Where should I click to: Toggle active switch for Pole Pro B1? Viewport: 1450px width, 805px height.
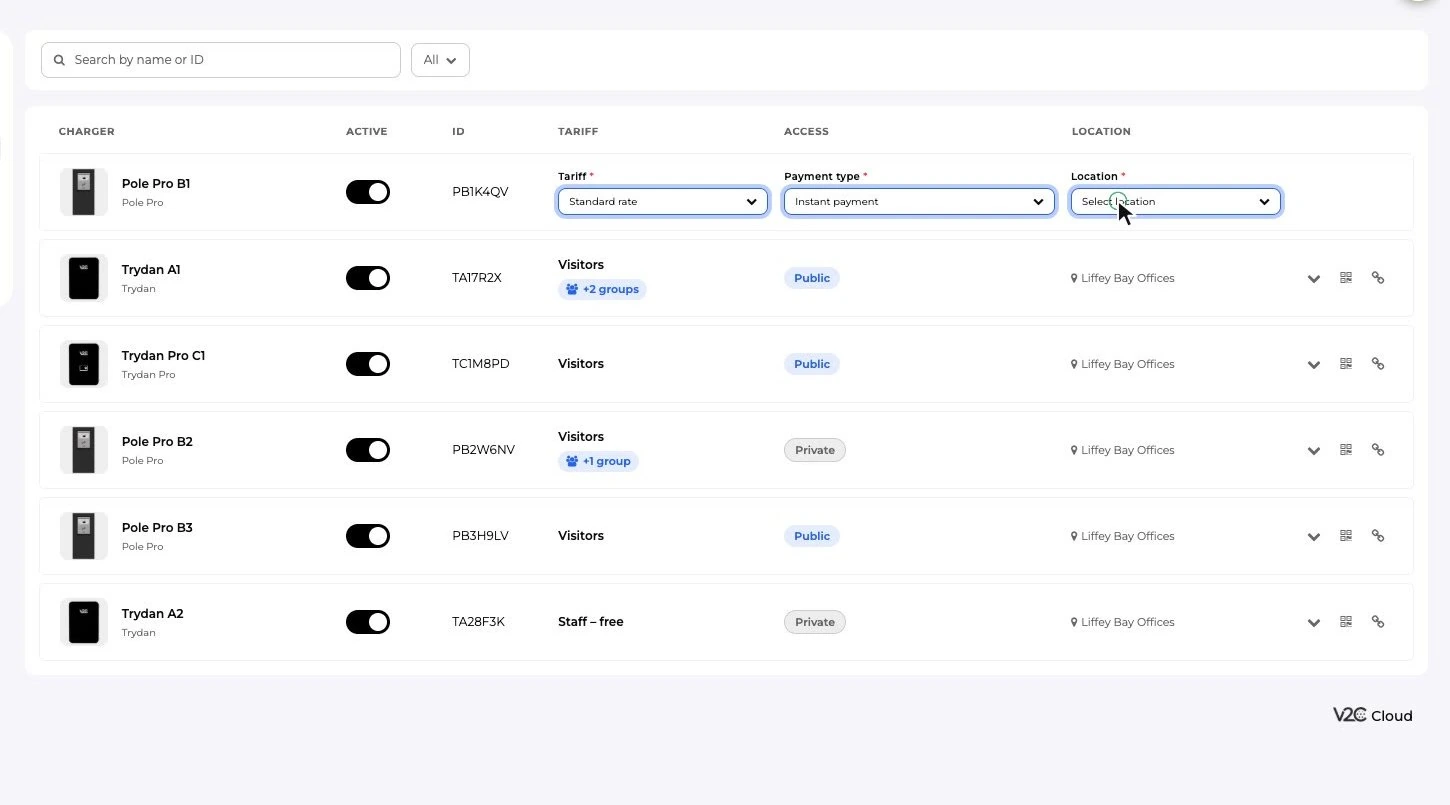(x=368, y=192)
